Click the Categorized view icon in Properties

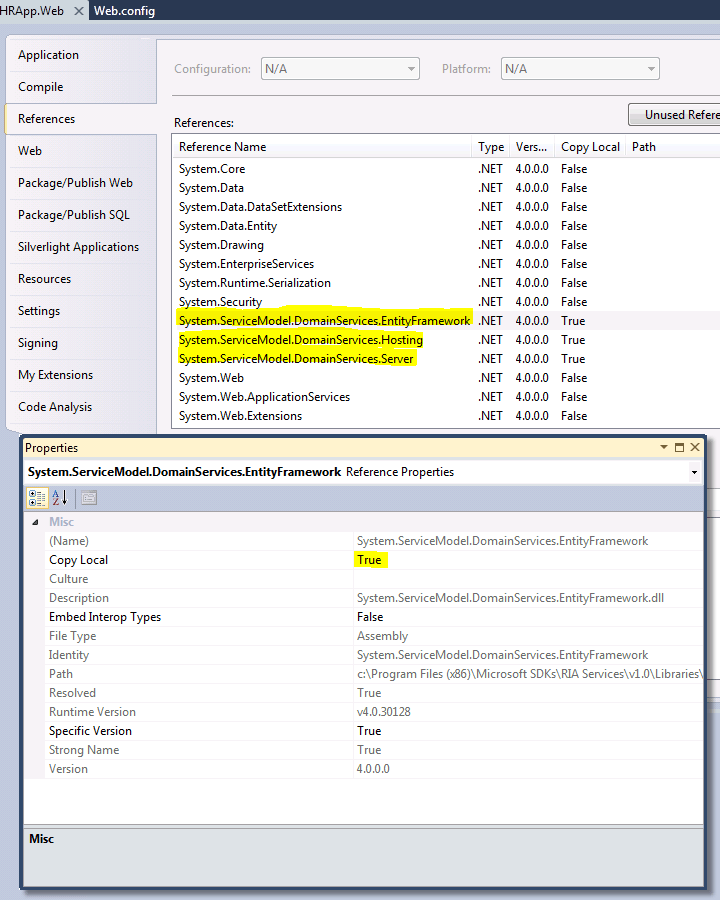pos(37,498)
